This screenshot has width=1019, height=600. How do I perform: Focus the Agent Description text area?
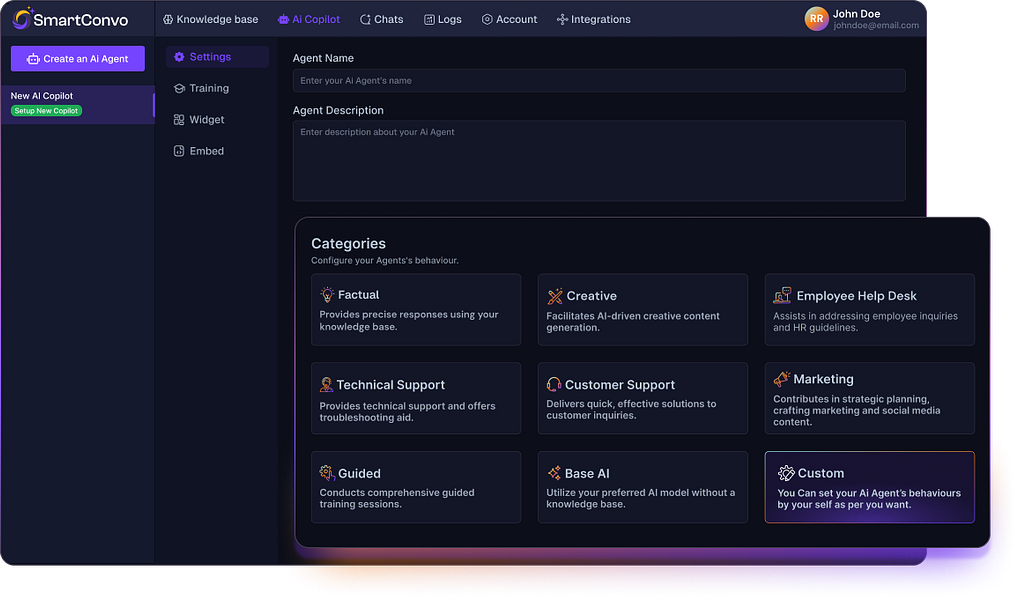coord(599,161)
